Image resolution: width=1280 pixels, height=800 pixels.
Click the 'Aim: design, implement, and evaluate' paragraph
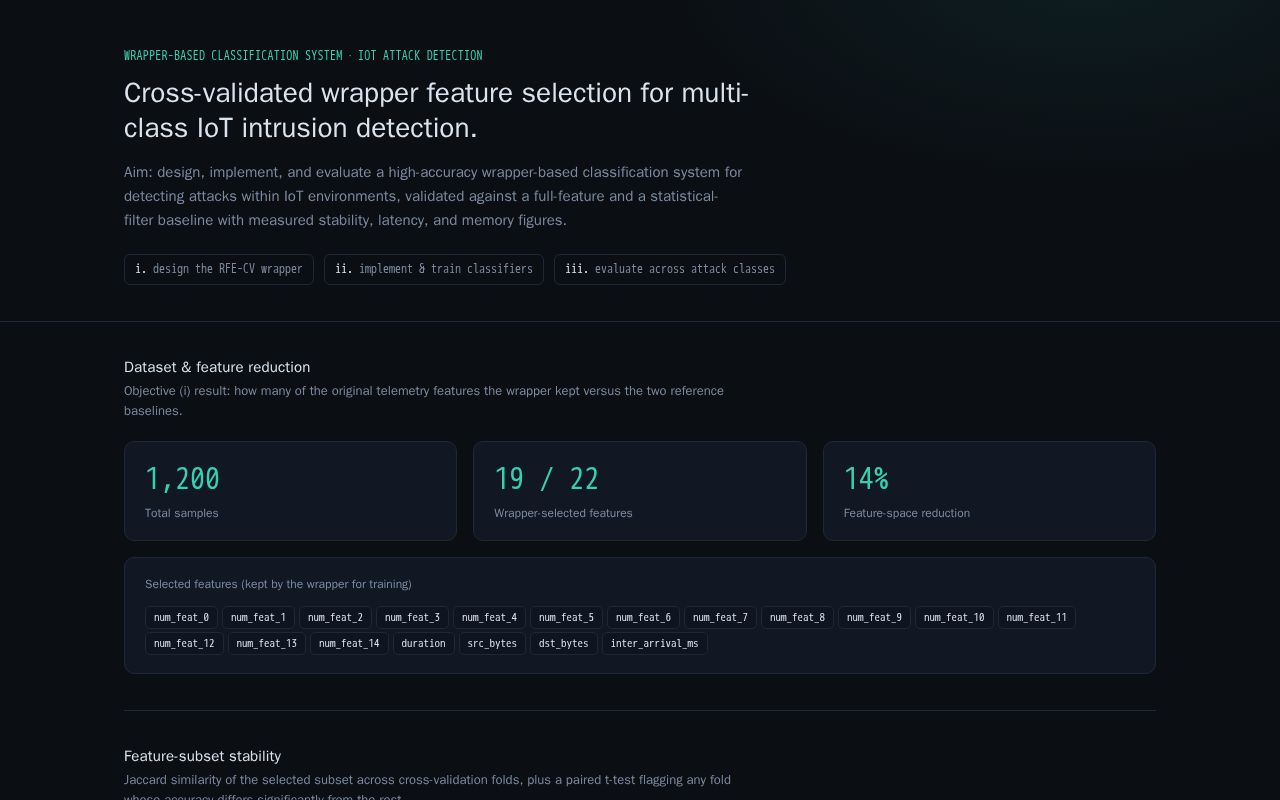coord(433,196)
